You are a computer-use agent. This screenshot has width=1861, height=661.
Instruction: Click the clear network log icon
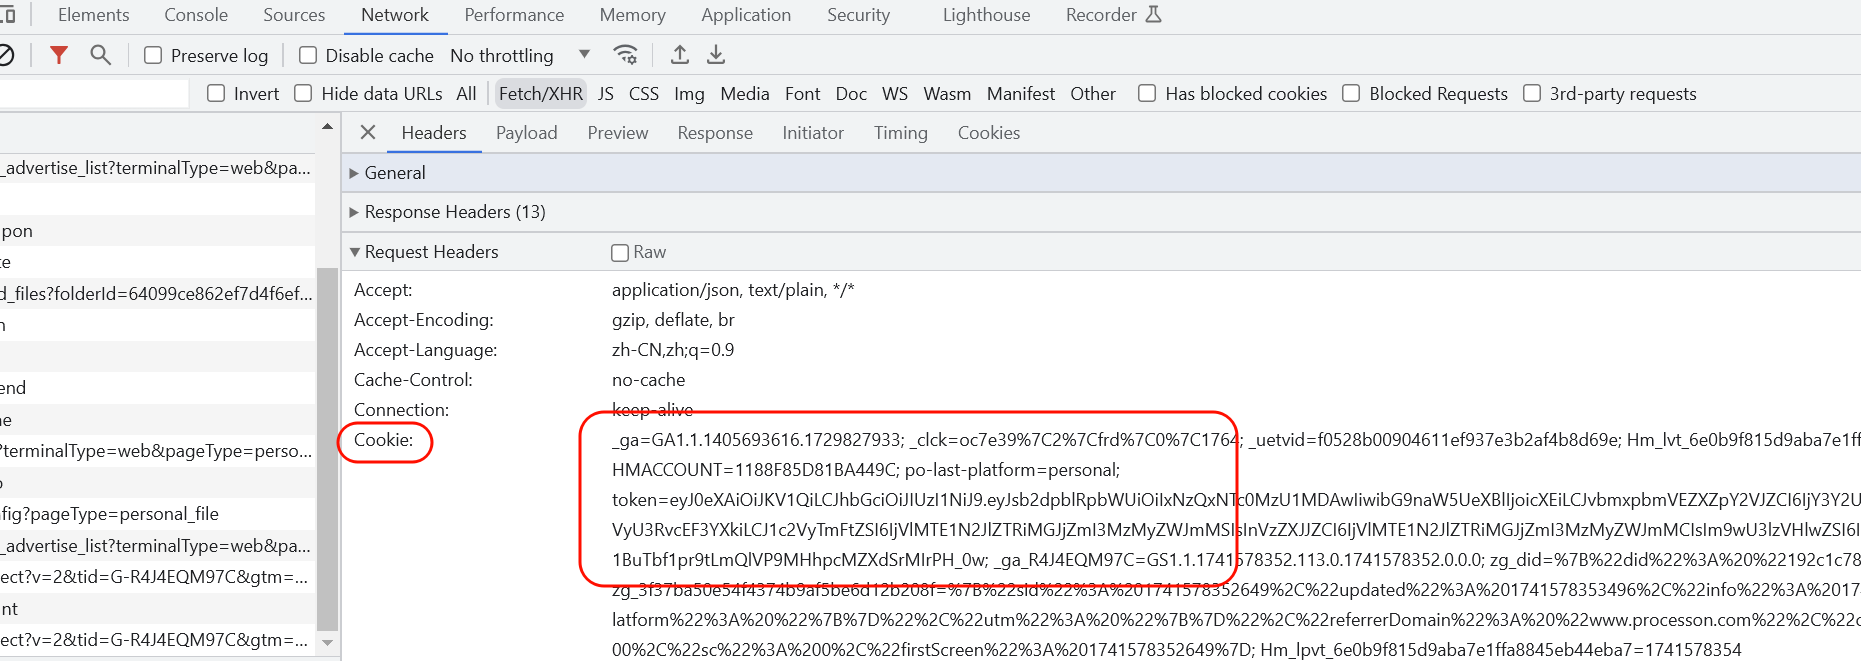coord(5,55)
